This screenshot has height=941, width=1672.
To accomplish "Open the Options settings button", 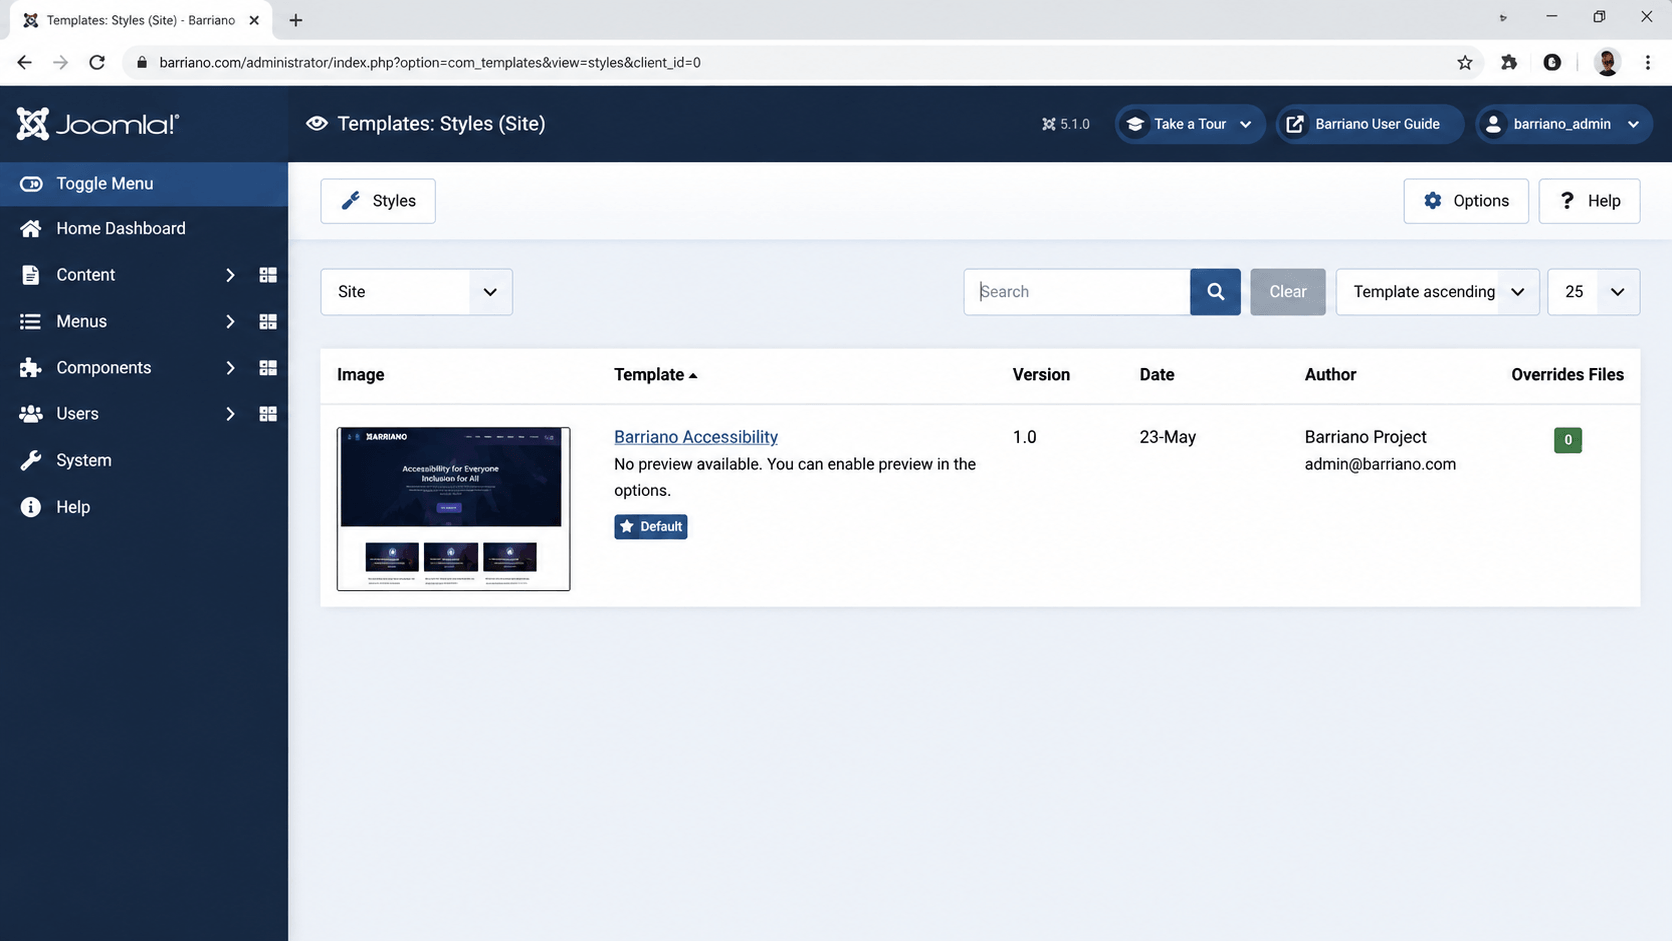I will [x=1466, y=201].
